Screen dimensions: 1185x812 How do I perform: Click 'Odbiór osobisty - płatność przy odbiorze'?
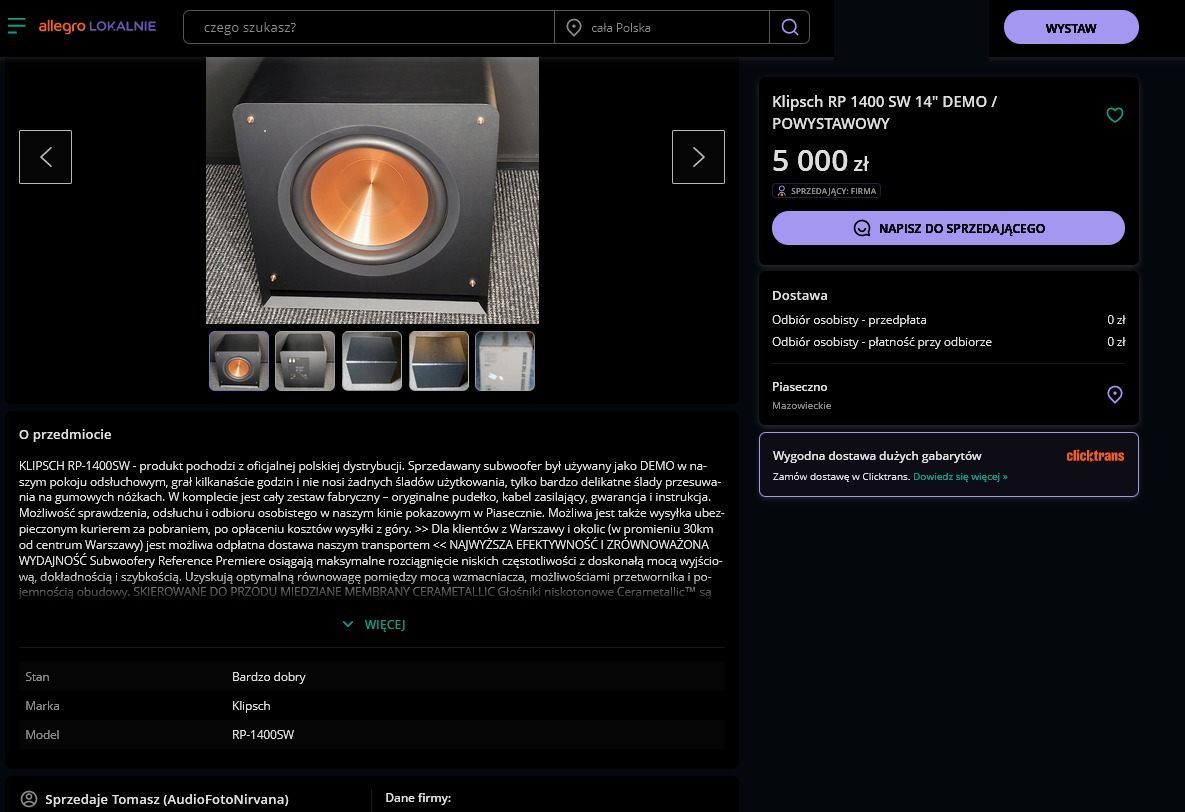pos(881,342)
